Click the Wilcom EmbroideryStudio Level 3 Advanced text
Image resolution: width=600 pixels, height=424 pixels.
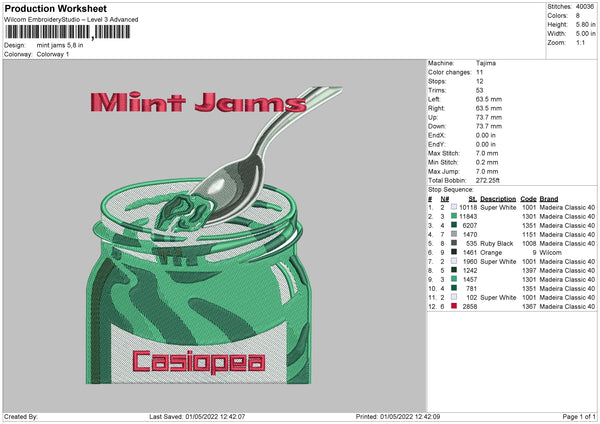click(x=71, y=20)
